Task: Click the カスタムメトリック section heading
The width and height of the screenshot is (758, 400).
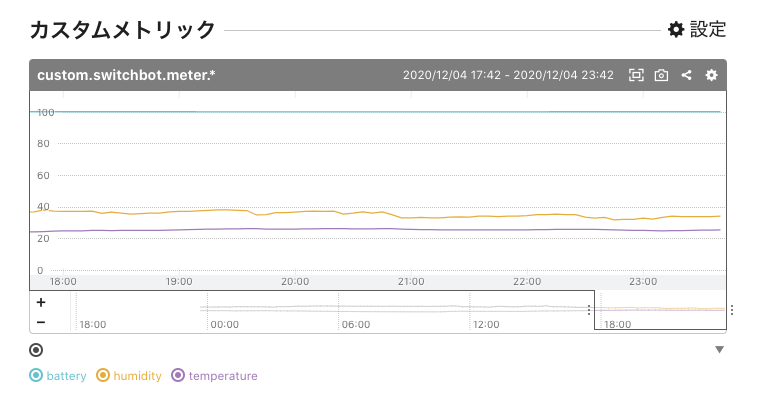Action: pos(123,30)
